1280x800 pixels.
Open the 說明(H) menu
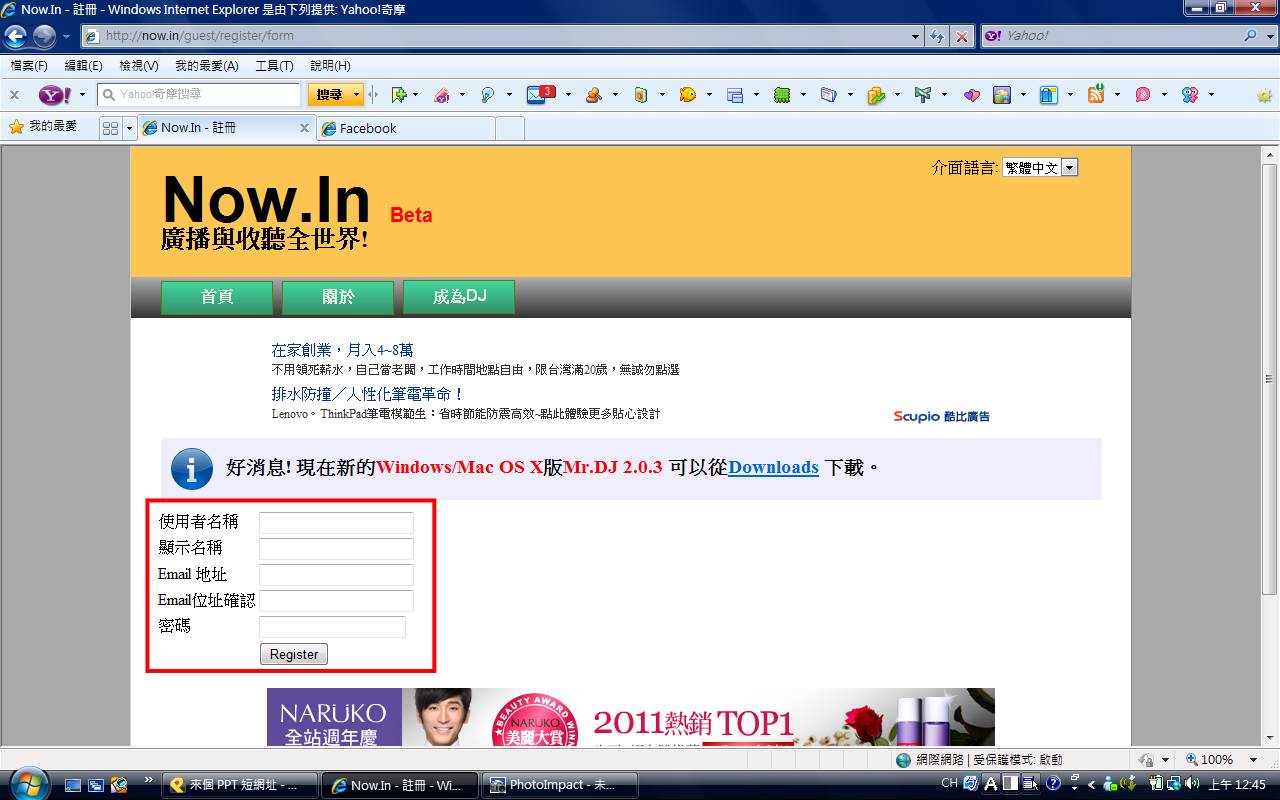[330, 66]
